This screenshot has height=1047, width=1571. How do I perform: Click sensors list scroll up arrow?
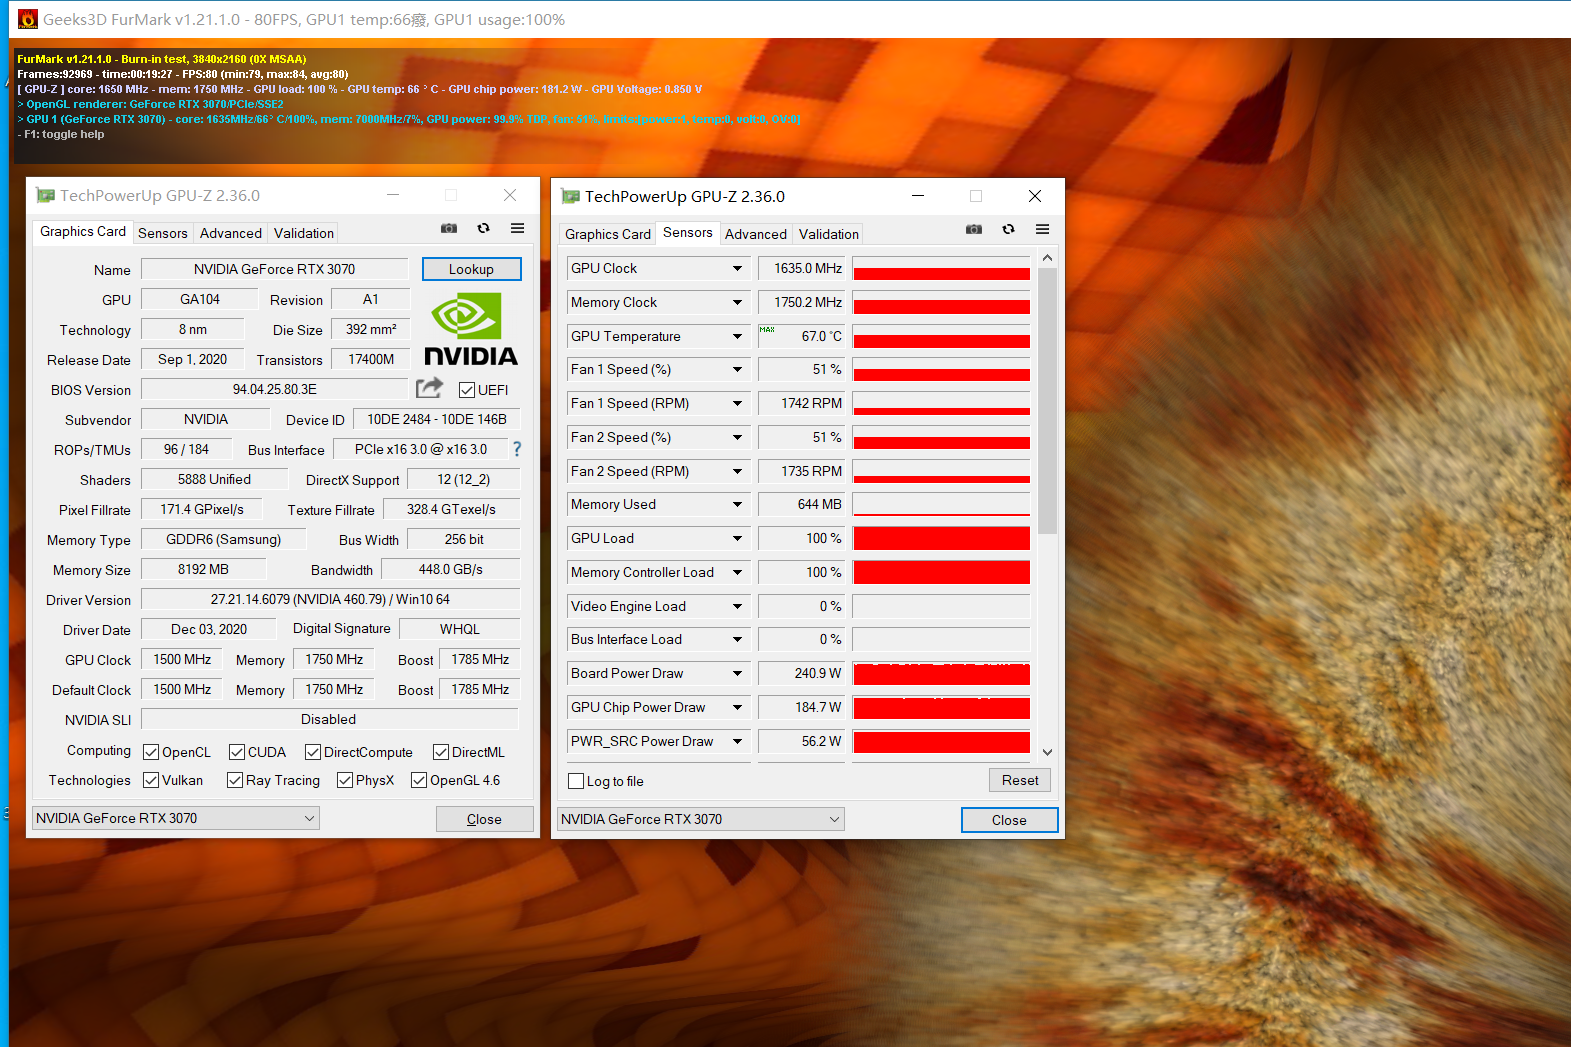tap(1047, 258)
